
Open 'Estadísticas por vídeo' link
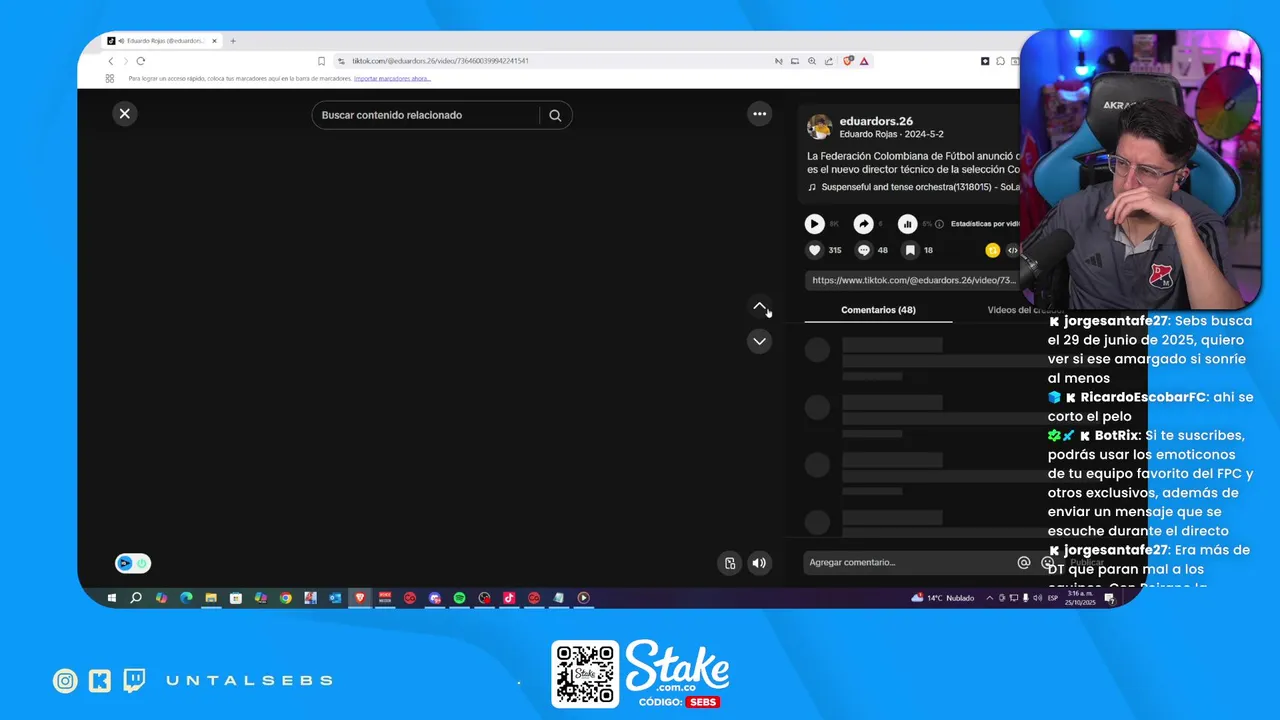985,224
